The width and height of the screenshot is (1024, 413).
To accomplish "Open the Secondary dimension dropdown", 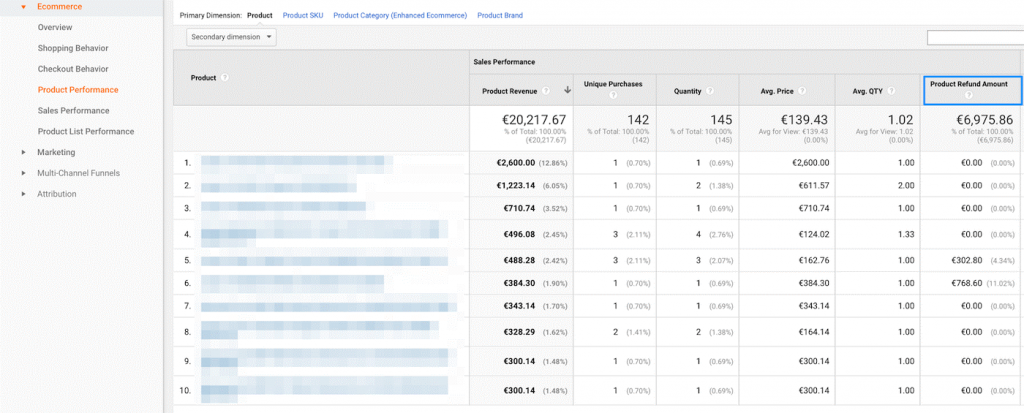I will tap(231, 37).
